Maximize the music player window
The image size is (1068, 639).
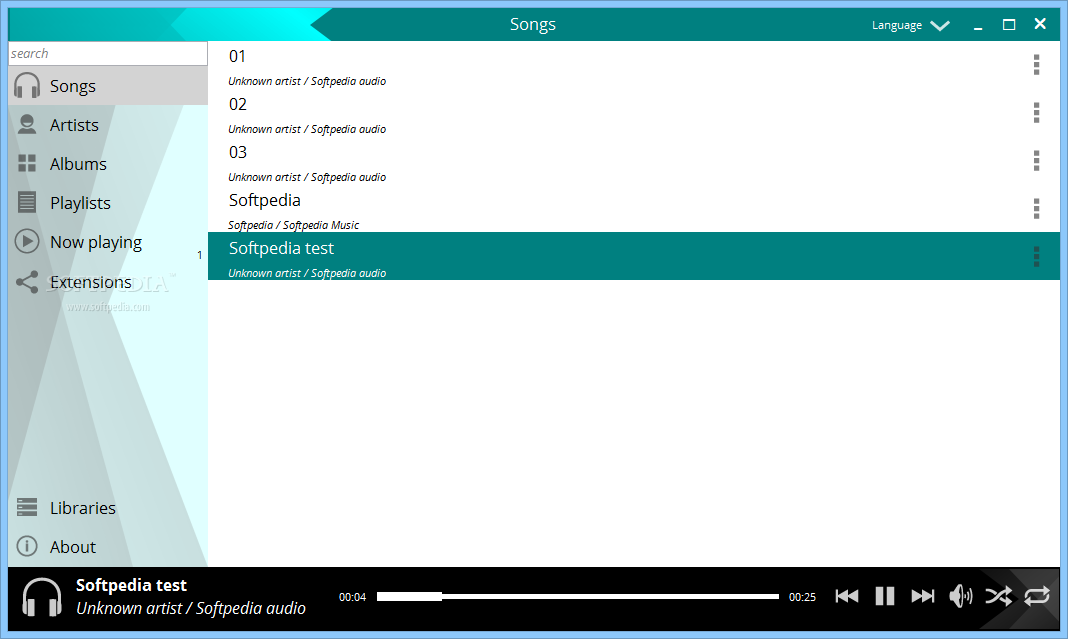[1009, 25]
